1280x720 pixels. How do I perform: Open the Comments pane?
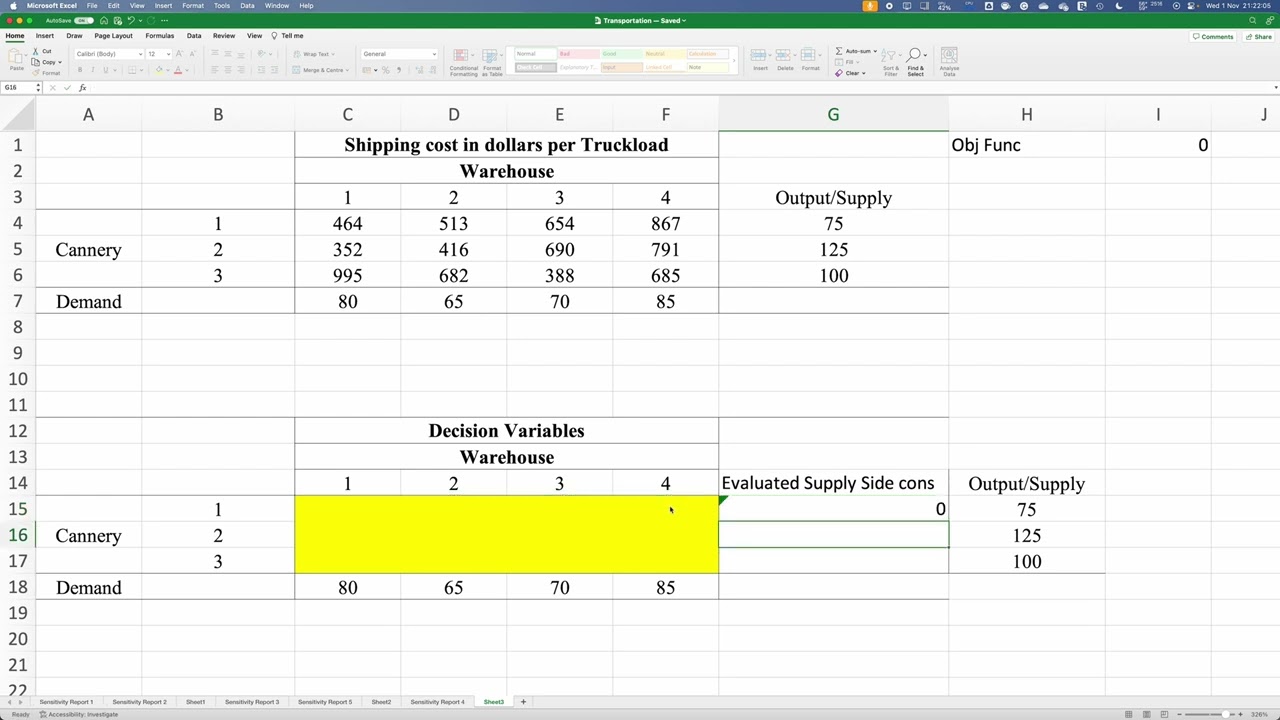point(1213,36)
